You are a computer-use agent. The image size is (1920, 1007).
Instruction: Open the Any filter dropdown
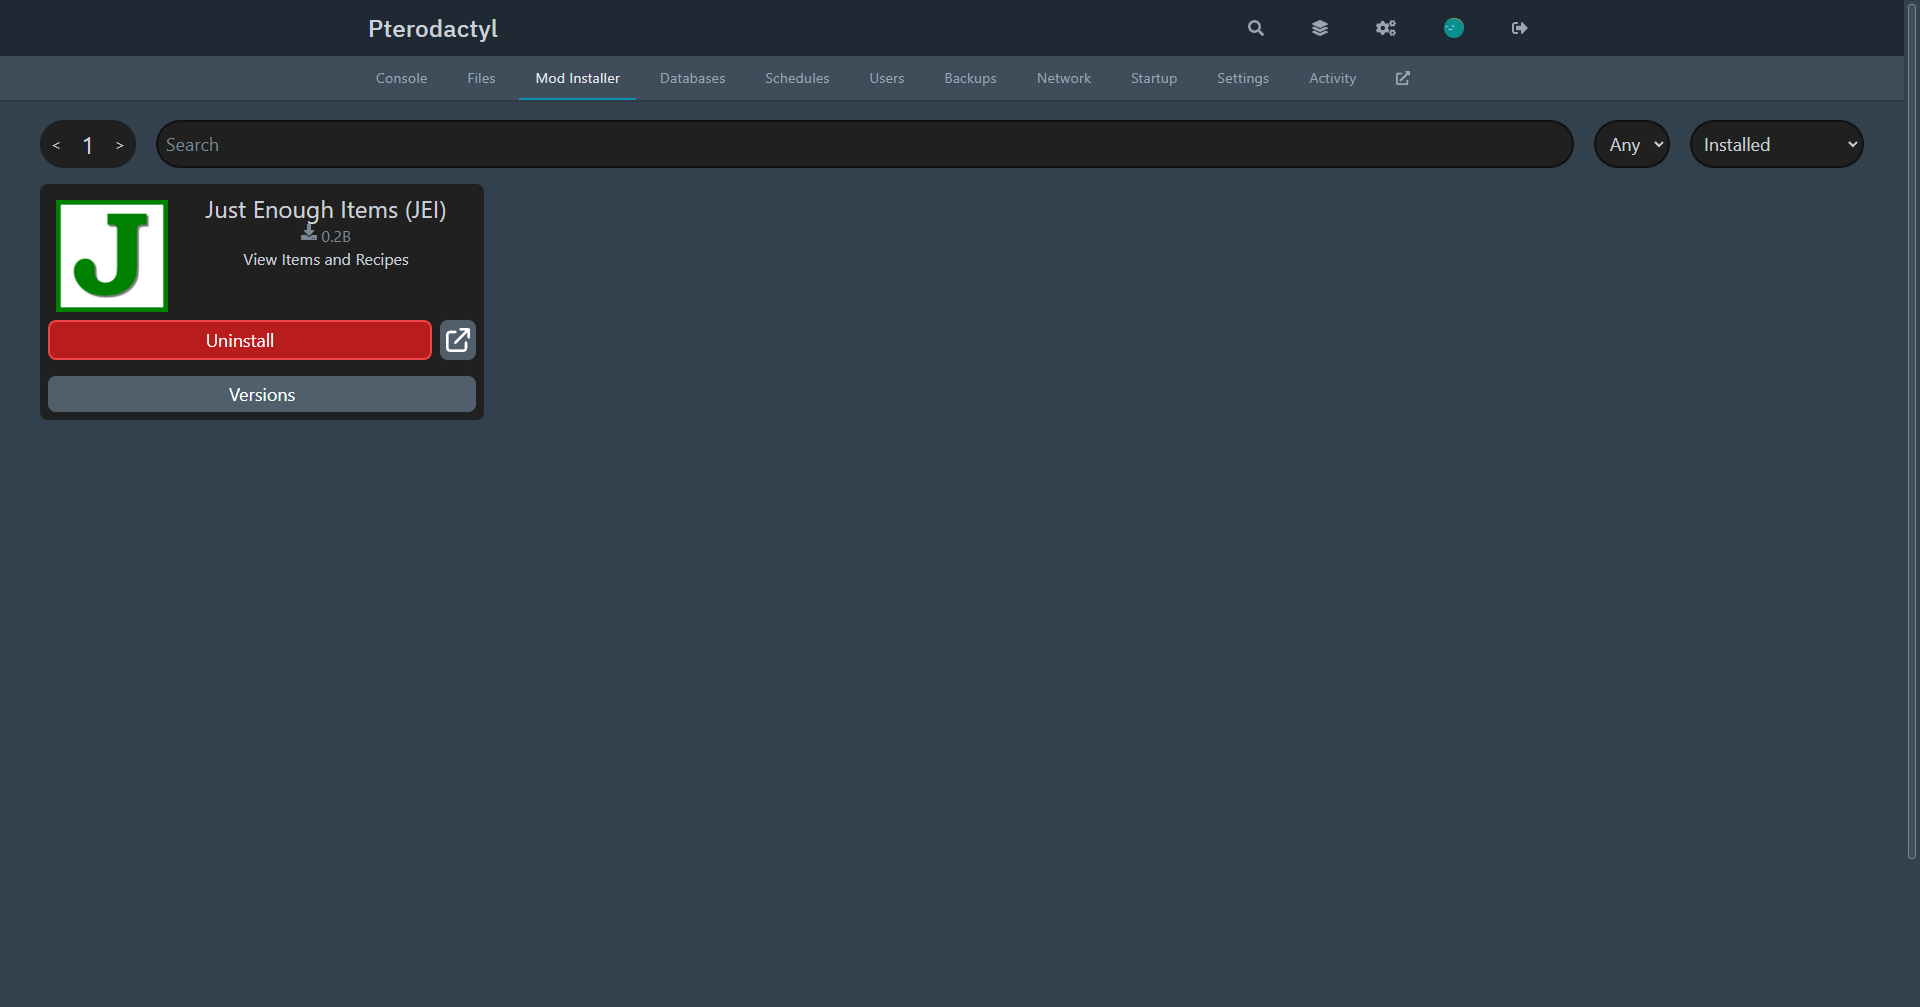point(1631,144)
